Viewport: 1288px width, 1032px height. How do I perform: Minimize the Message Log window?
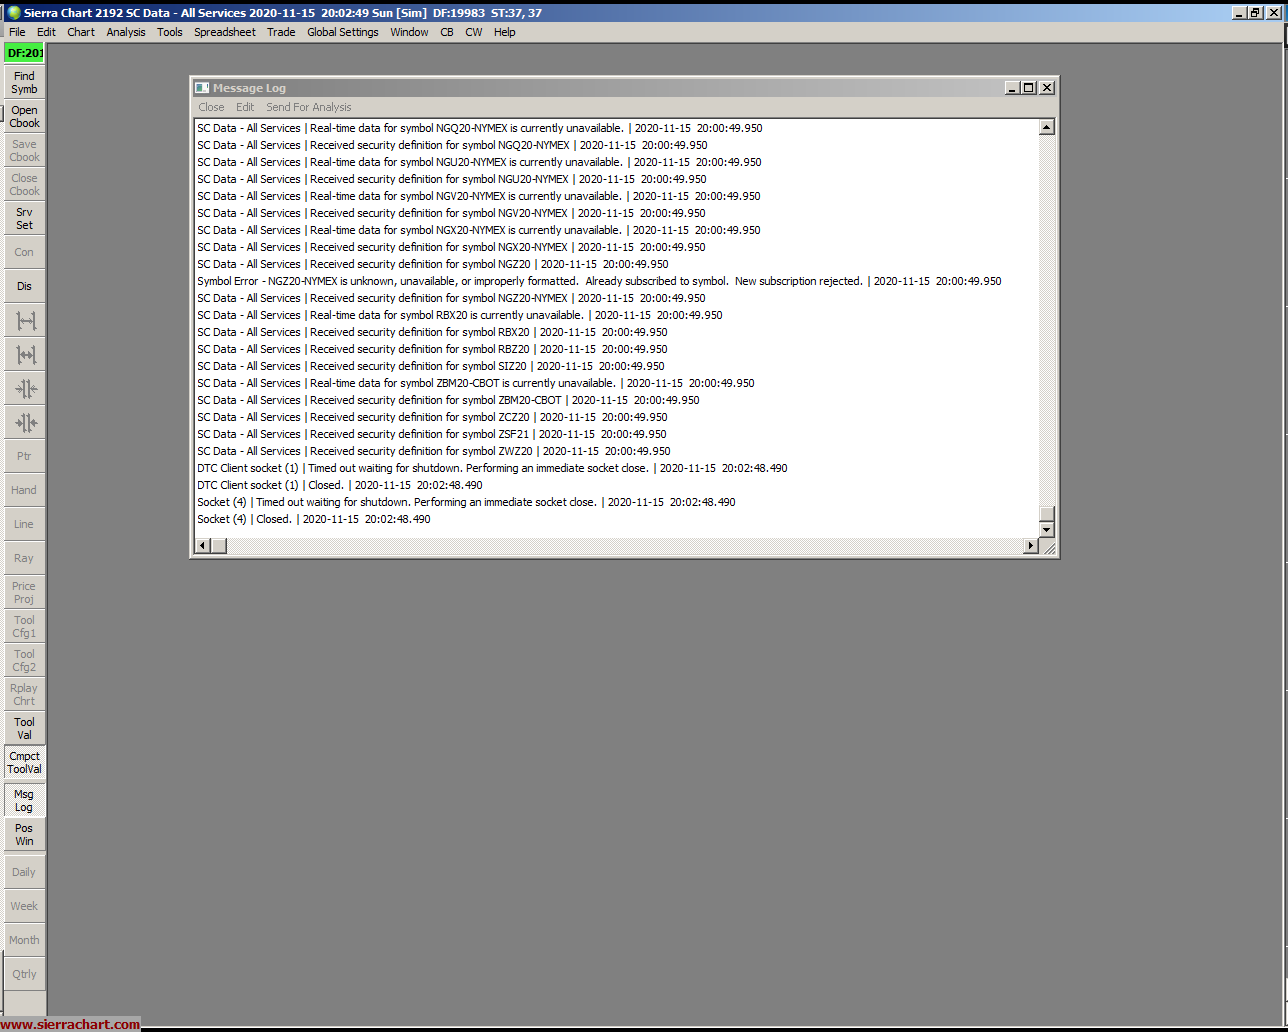(1013, 88)
